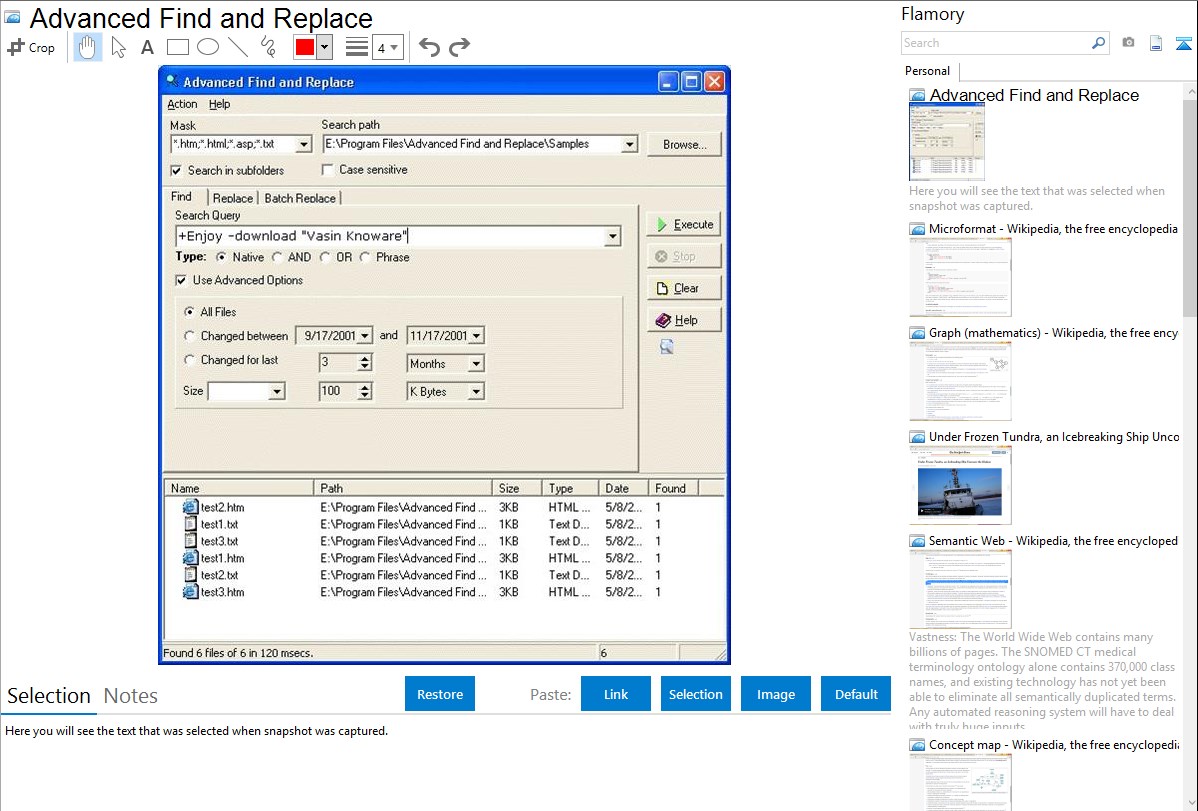
Task: Click the small preview icon below Help button
Action: [667, 347]
